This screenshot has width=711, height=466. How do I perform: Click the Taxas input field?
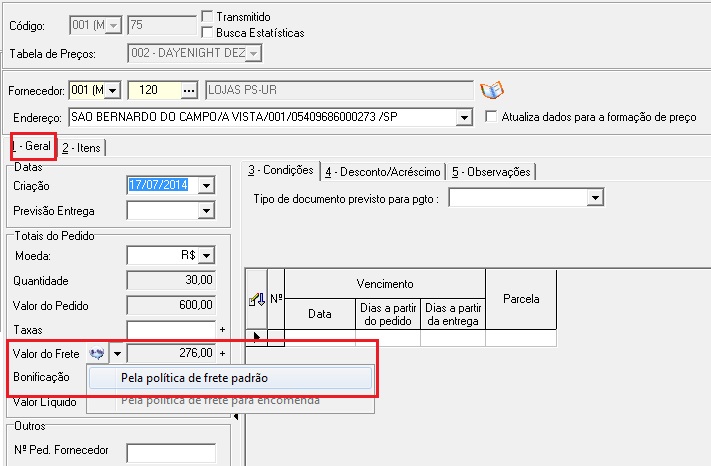tap(171, 330)
